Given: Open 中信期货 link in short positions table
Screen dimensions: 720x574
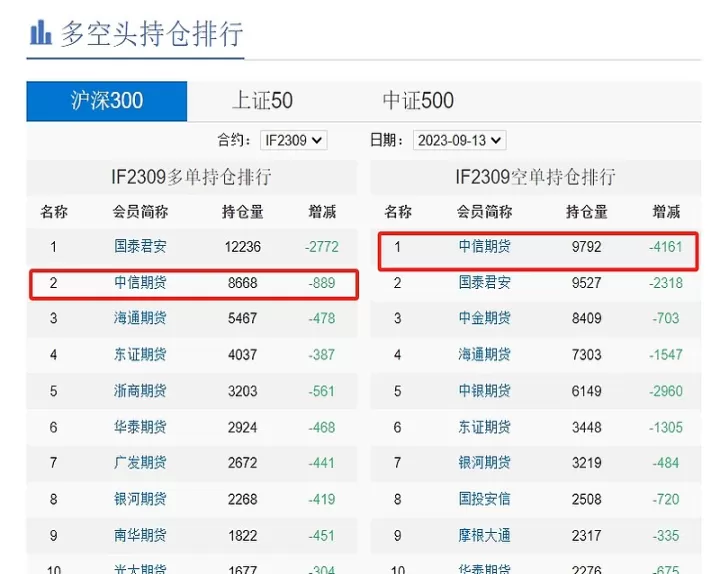Looking at the screenshot, I should (x=484, y=247).
